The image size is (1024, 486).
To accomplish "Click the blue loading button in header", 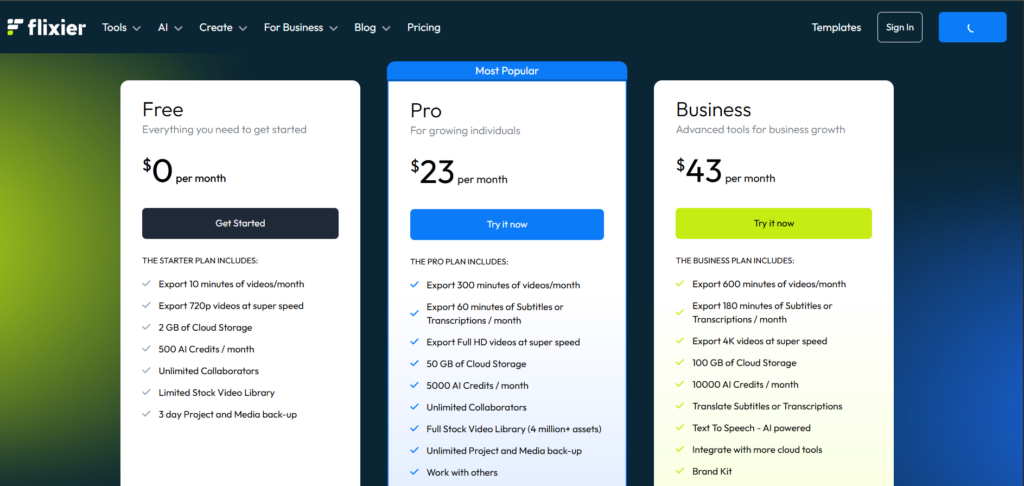I will (972, 27).
